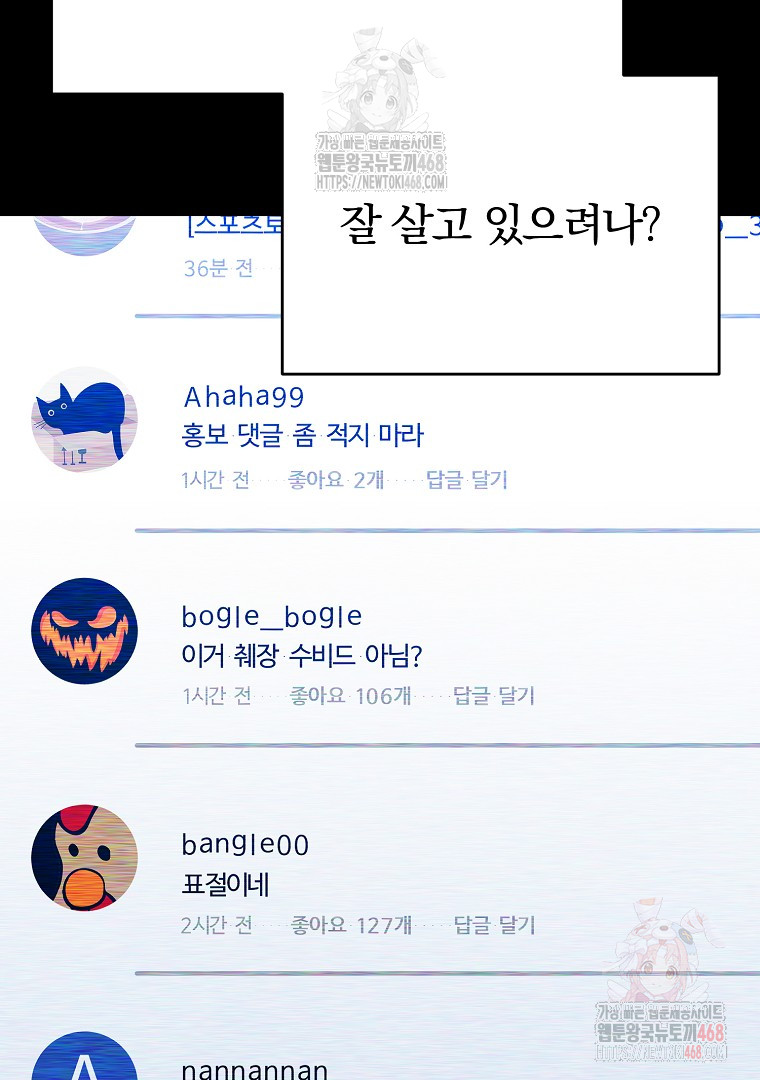Reply to bogle_bogle via 답글 달기

(493, 696)
